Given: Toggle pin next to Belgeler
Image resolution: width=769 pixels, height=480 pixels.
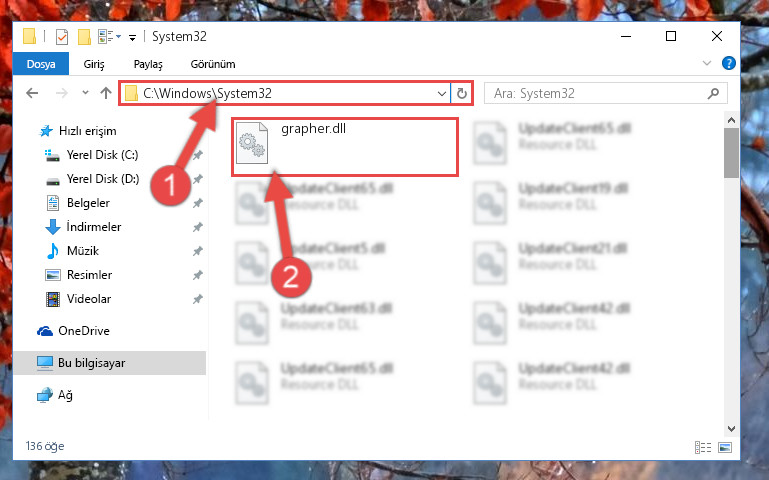Looking at the screenshot, I should tap(198, 203).
